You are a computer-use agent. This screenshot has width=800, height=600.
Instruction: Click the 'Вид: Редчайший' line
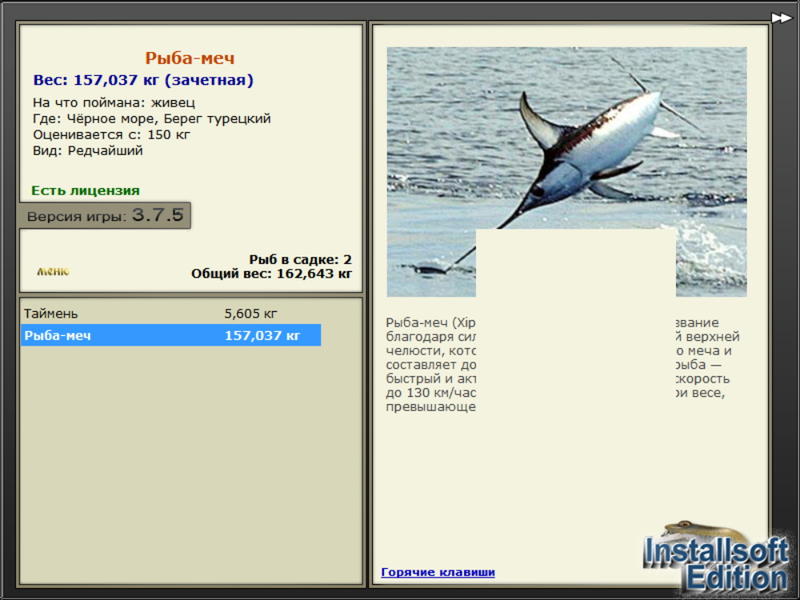88,151
